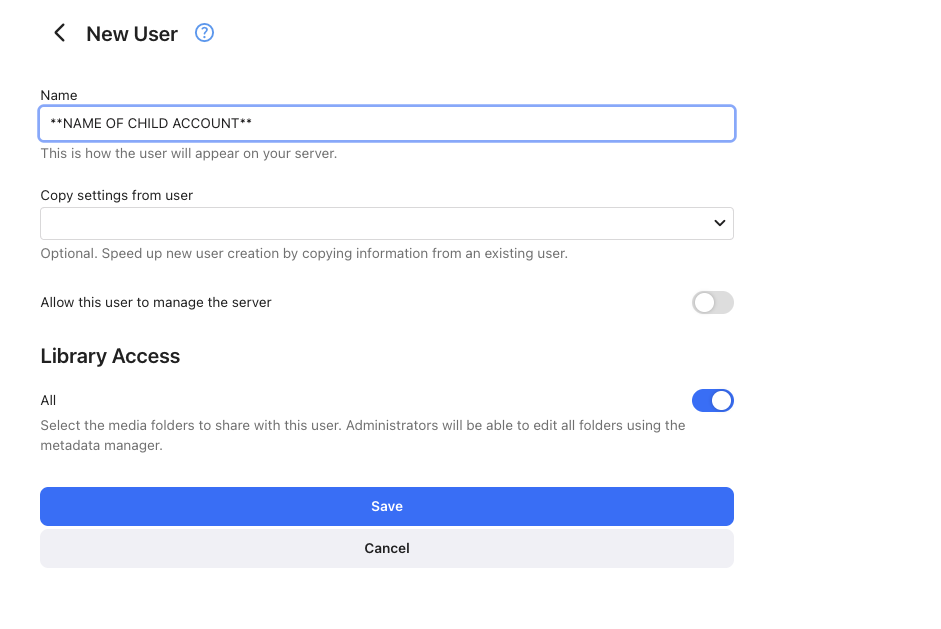Select the back chevron next to New User
941x629 pixels.
[59, 32]
